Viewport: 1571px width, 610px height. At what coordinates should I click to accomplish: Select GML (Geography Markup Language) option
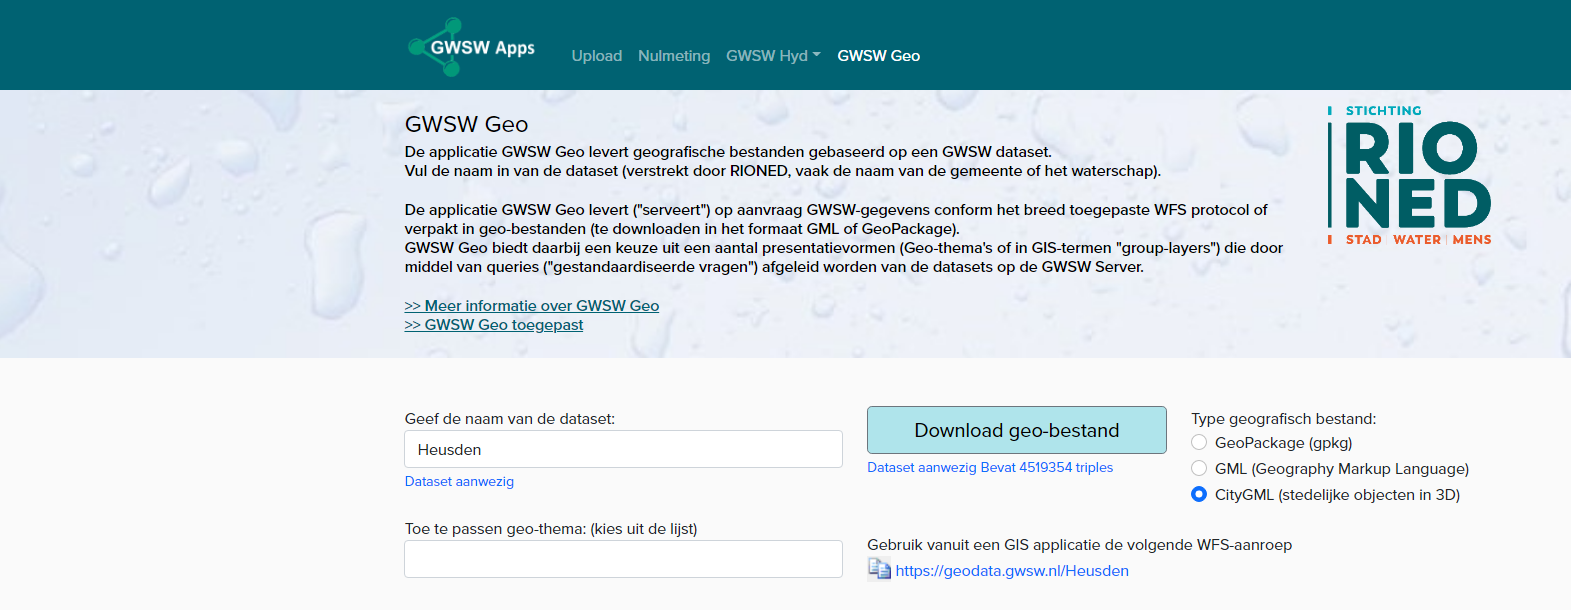coord(1199,468)
